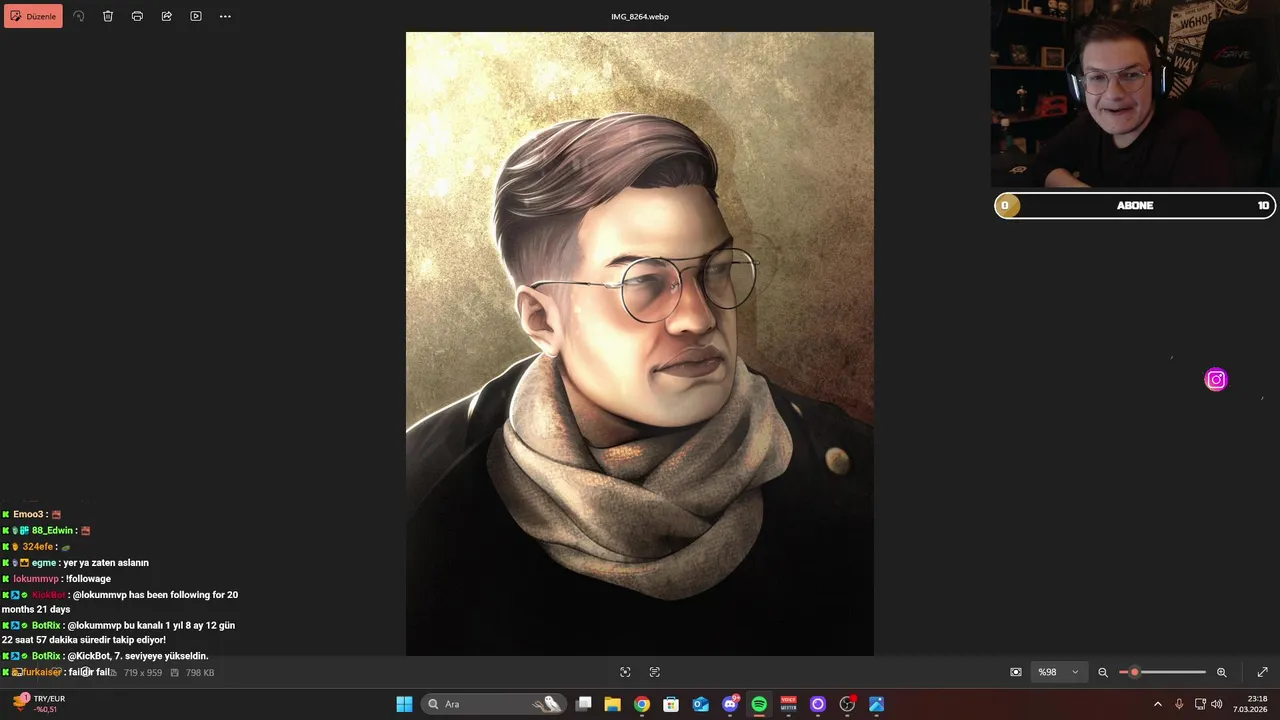Open the %98 zoom level dropdown
The image size is (1280, 720).
point(1059,672)
